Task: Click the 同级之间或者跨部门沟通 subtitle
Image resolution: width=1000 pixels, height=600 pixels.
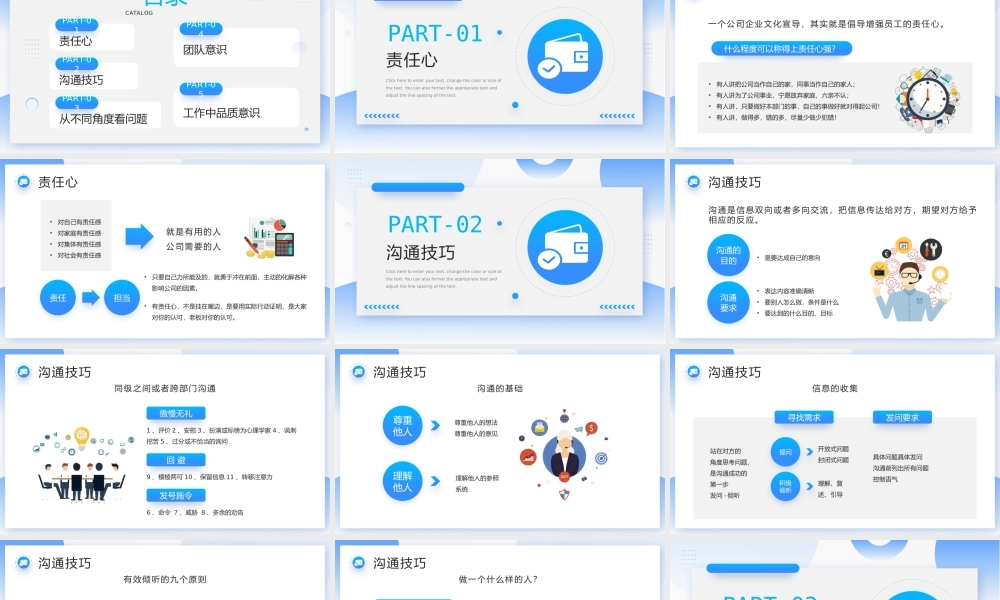Action: pyautogui.click(x=165, y=388)
